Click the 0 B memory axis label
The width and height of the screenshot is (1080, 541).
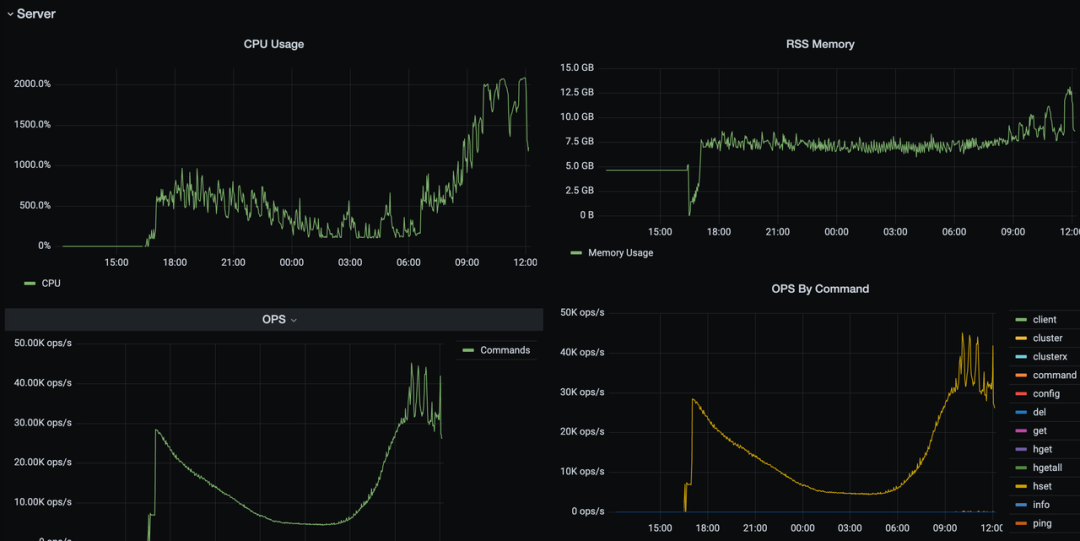(x=585, y=215)
